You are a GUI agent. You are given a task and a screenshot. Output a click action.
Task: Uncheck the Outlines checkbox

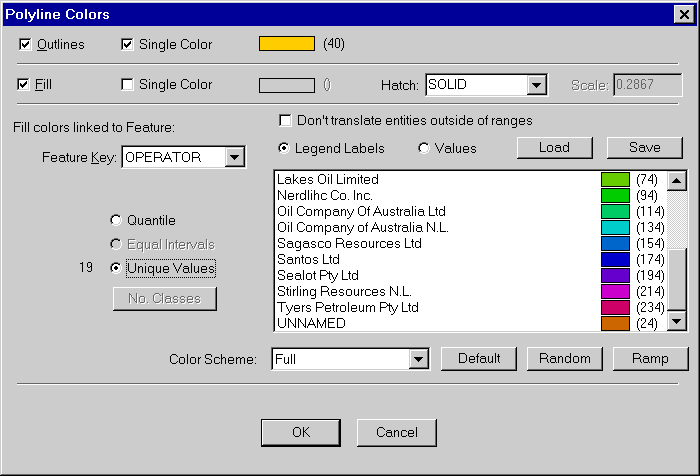point(25,44)
